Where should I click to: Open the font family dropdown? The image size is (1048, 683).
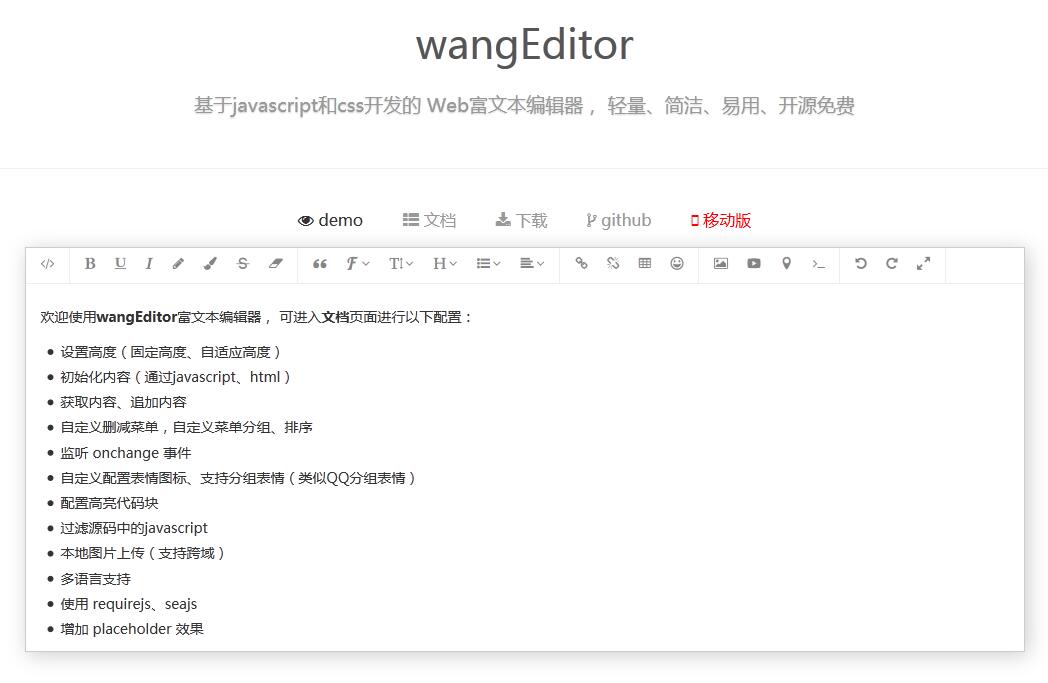pos(358,264)
